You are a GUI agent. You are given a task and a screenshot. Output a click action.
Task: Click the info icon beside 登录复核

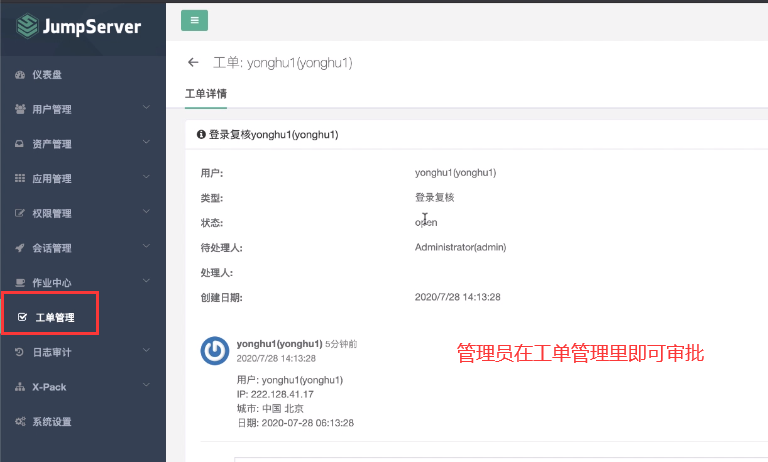coord(201,134)
